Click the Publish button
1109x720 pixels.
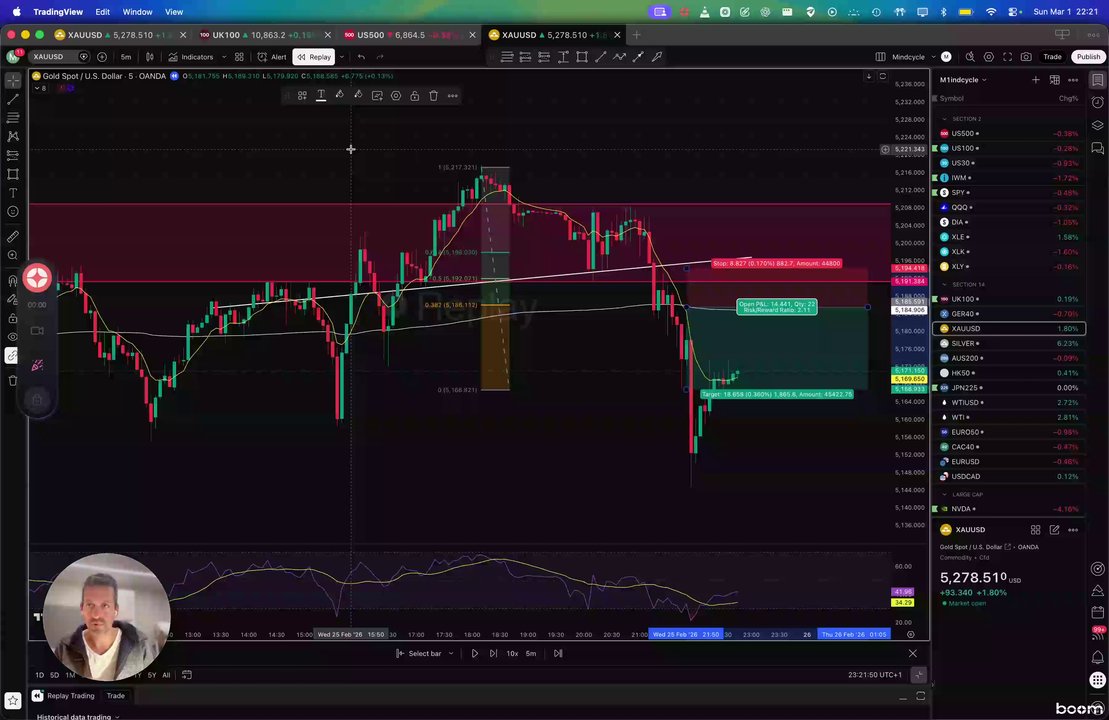1088,57
